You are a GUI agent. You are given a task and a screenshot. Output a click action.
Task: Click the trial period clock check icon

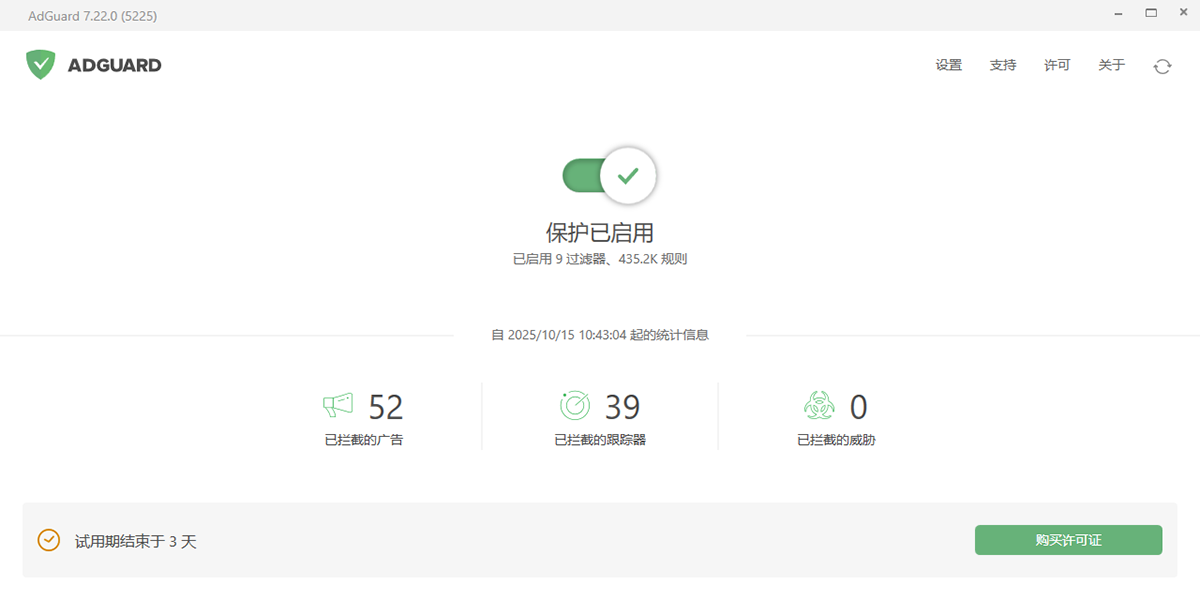coord(48,540)
